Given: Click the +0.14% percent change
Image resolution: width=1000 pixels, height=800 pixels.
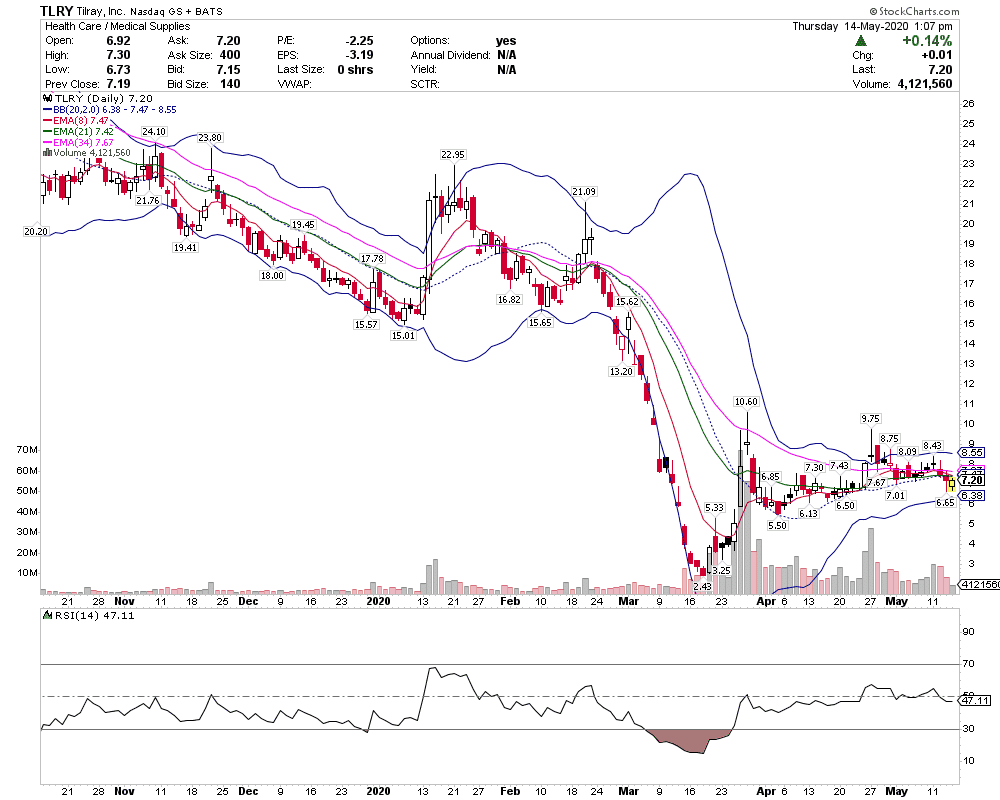Looking at the screenshot, I should point(927,41).
